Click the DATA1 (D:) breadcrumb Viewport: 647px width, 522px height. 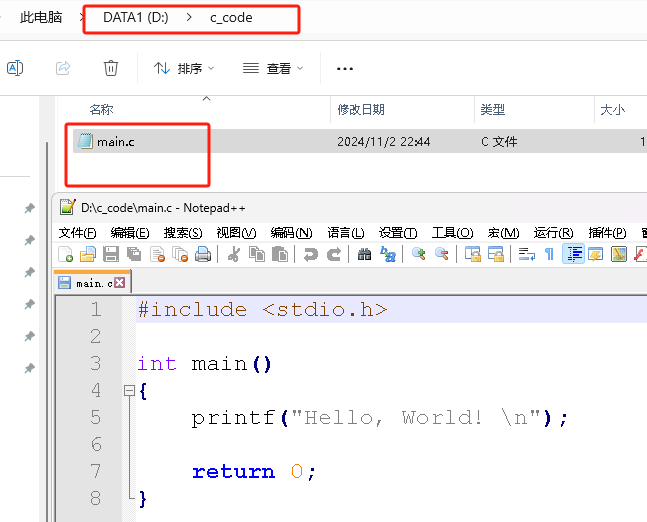[136, 17]
